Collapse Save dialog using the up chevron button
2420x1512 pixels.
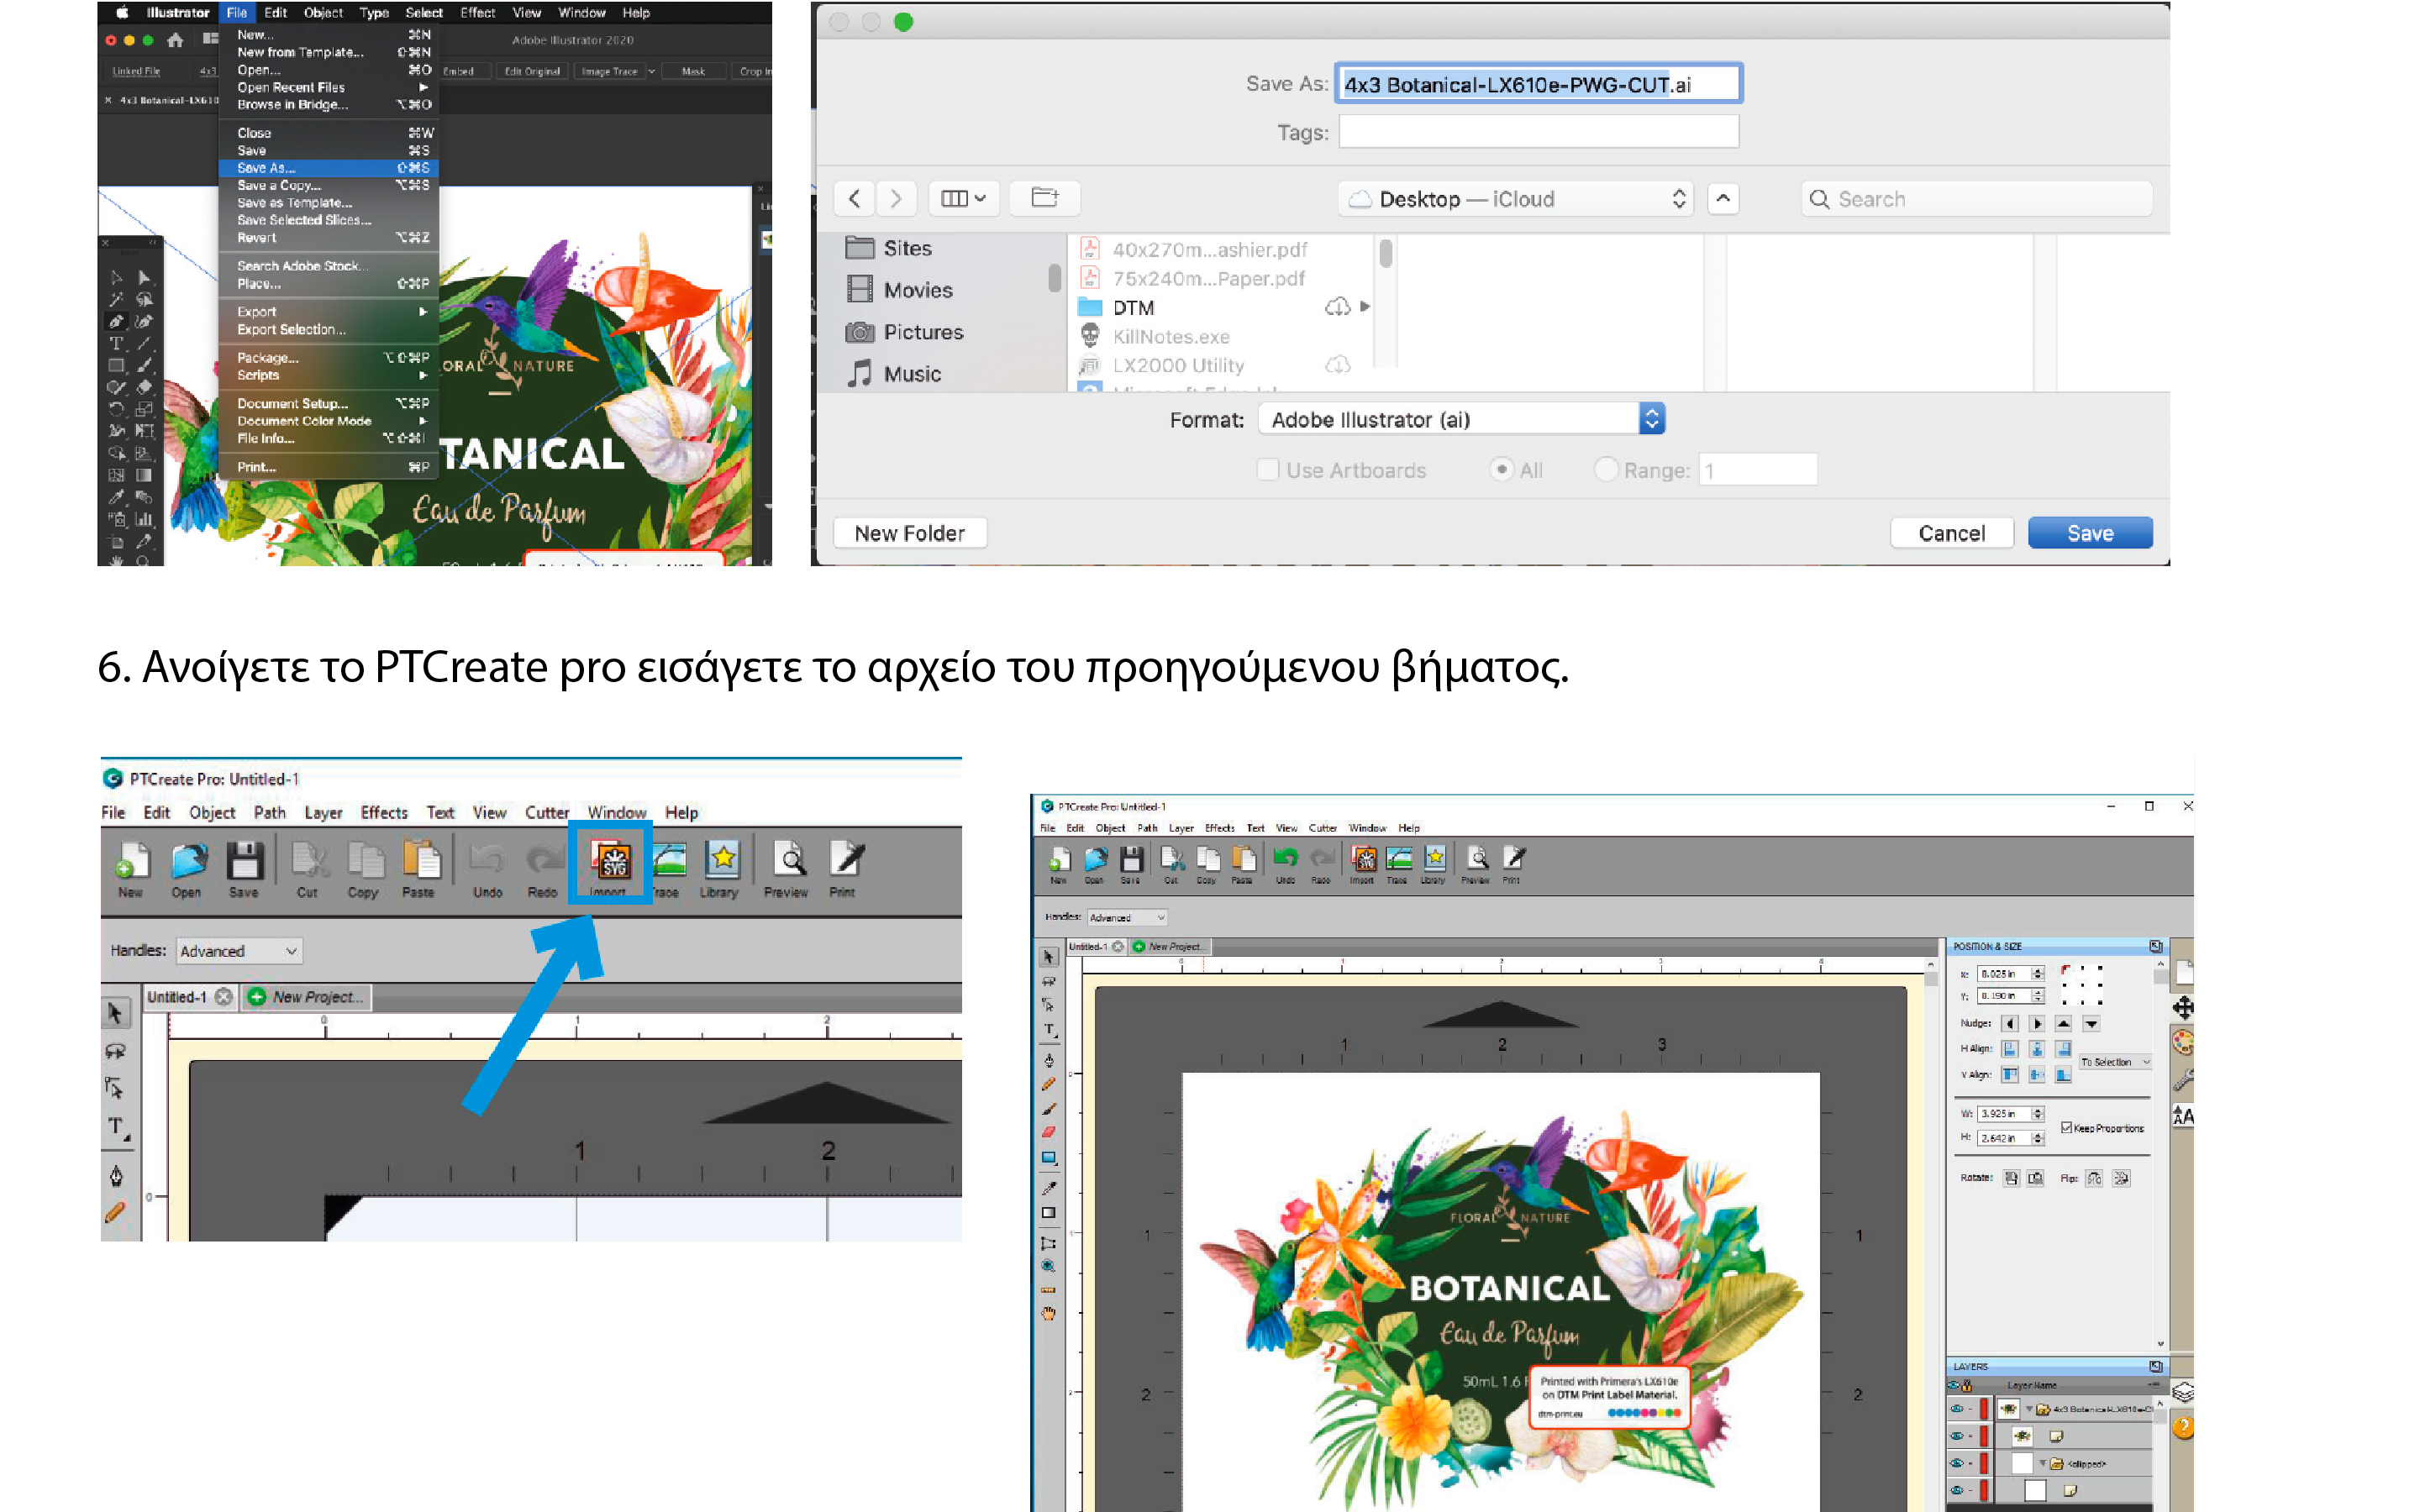1722,198
